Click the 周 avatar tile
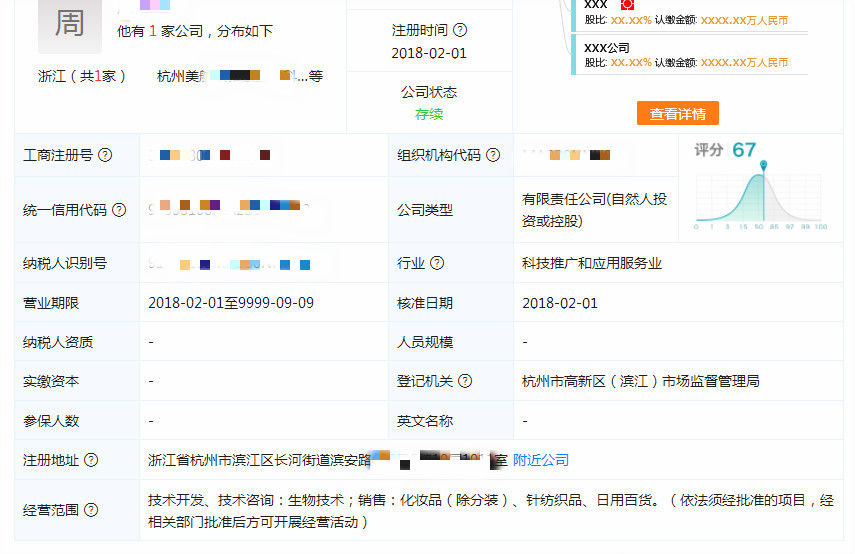 (70, 25)
